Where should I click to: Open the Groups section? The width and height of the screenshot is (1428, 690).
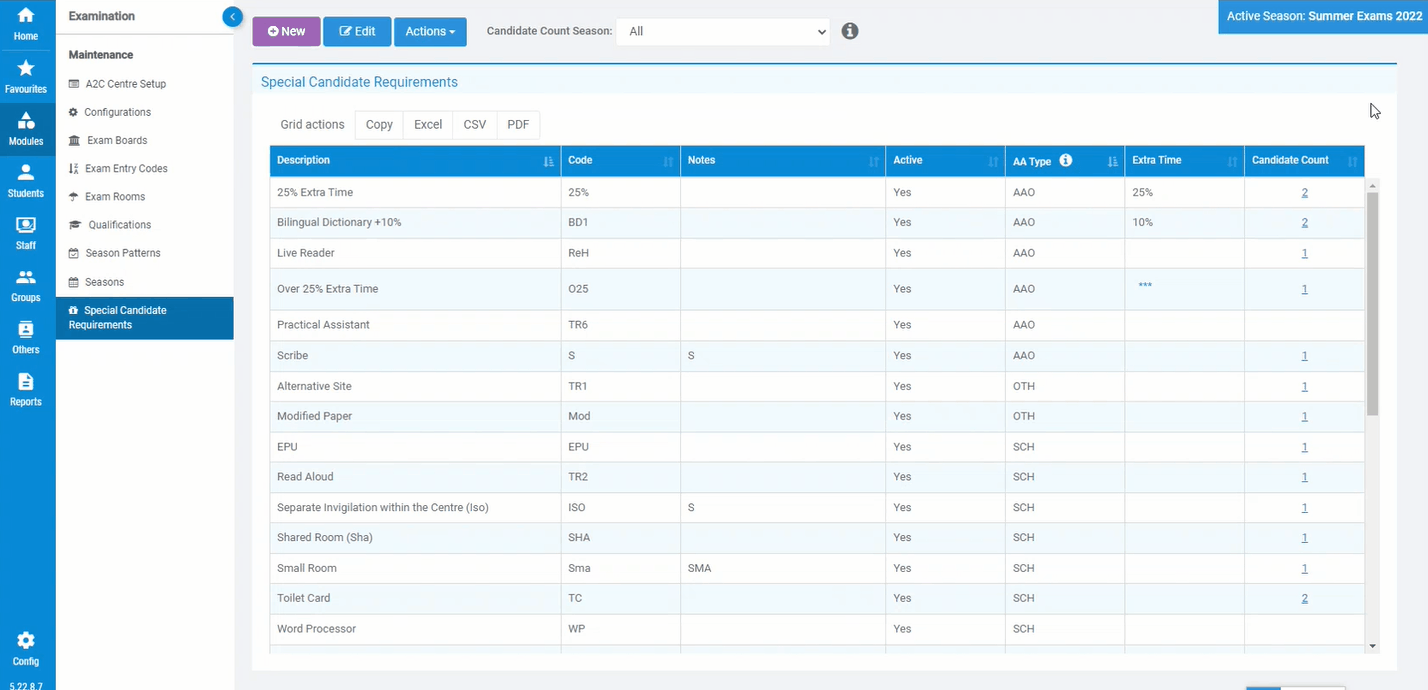pos(26,285)
